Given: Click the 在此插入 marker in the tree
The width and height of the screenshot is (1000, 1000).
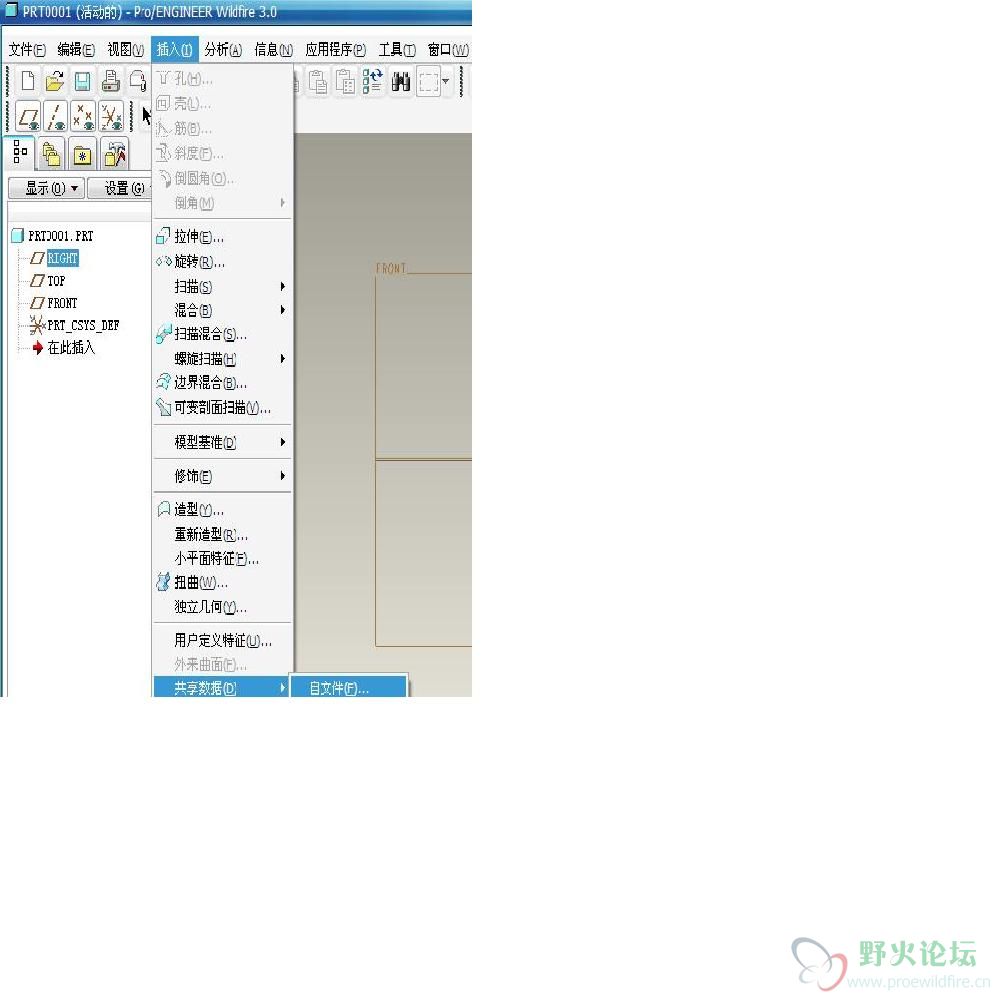Looking at the screenshot, I should [64, 348].
